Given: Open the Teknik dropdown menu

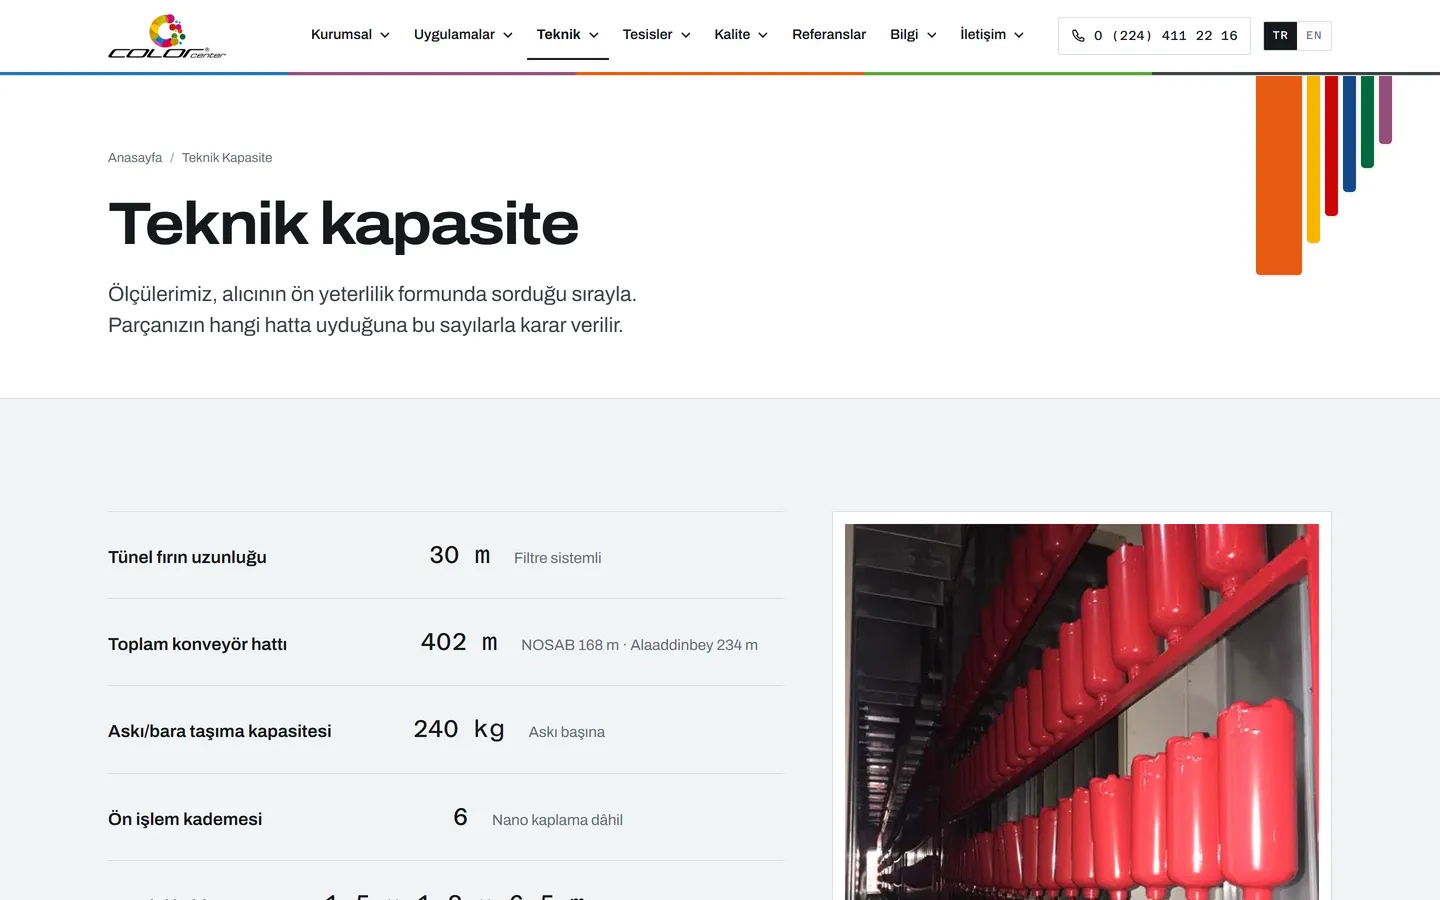Looking at the screenshot, I should click(x=568, y=35).
